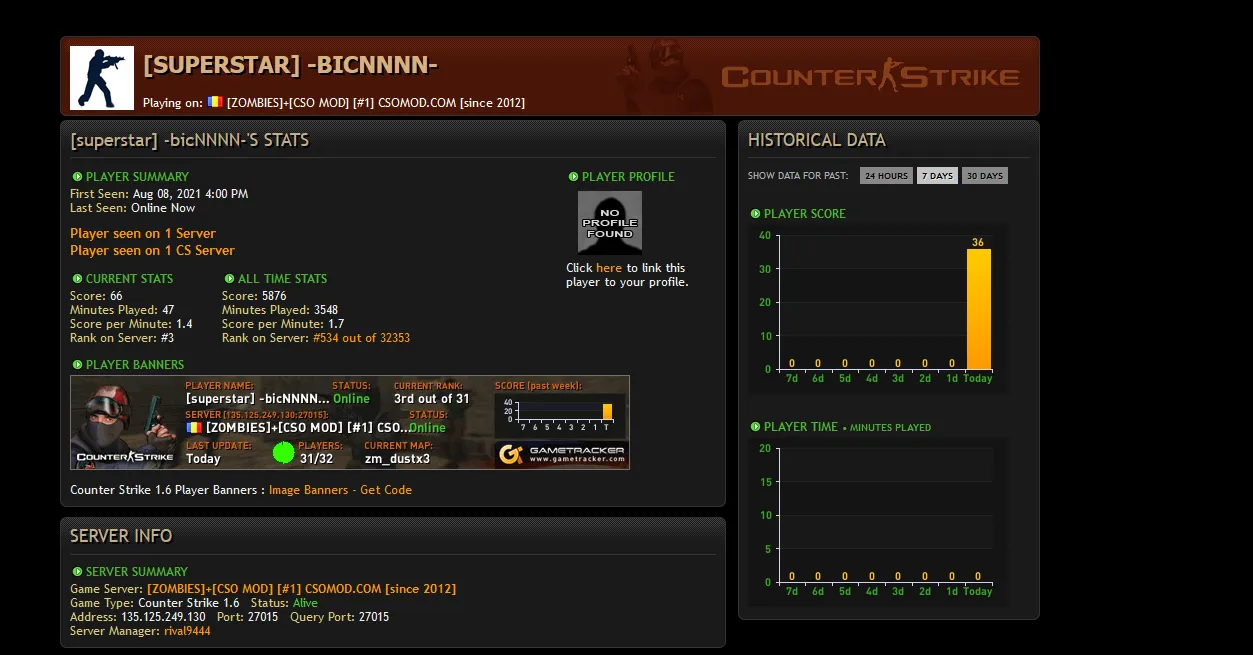
Task: Click the player avatar soldier icon
Action: (102, 78)
